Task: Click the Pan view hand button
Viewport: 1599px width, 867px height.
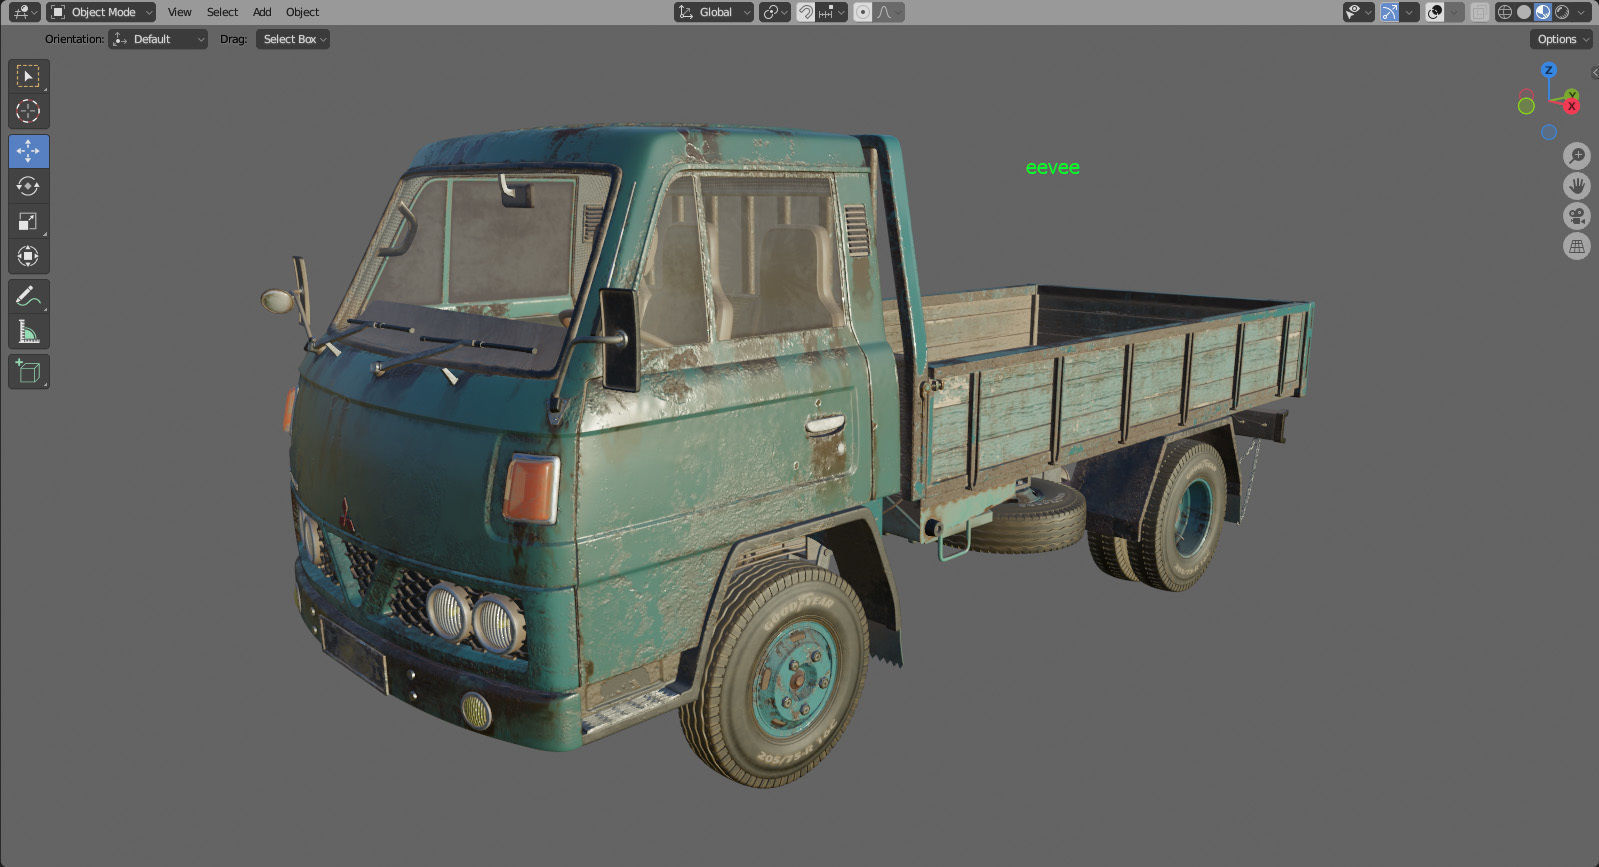Action: tap(1577, 186)
